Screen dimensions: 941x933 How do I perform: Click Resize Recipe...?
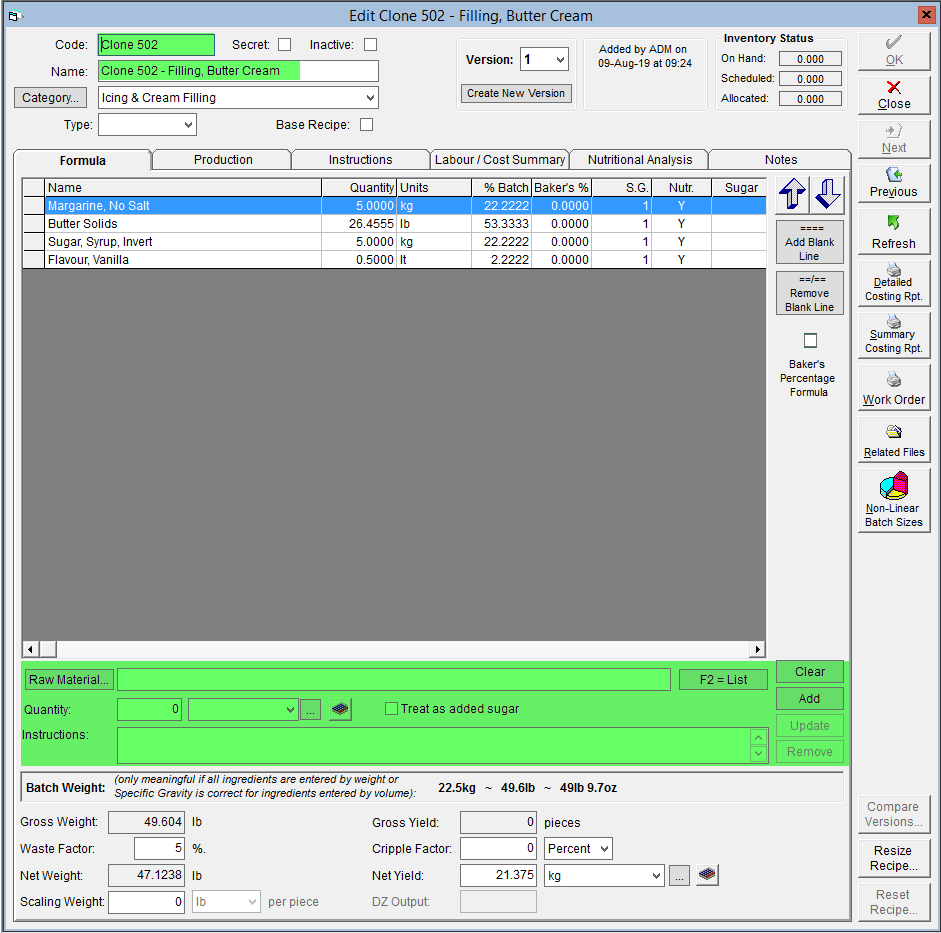tap(894, 858)
